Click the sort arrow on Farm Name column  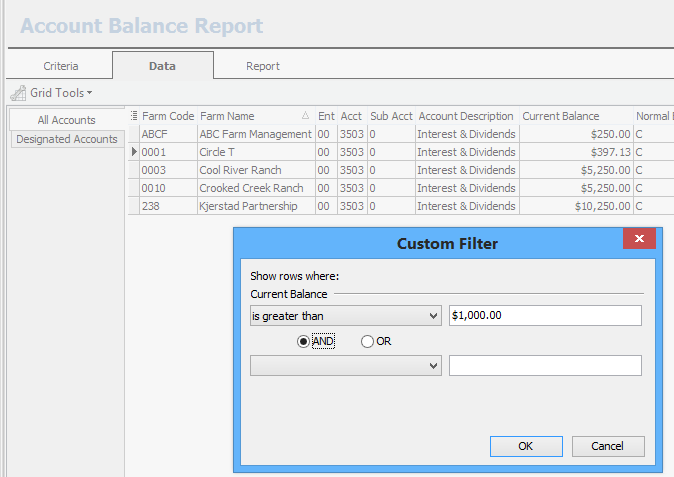[x=305, y=116]
